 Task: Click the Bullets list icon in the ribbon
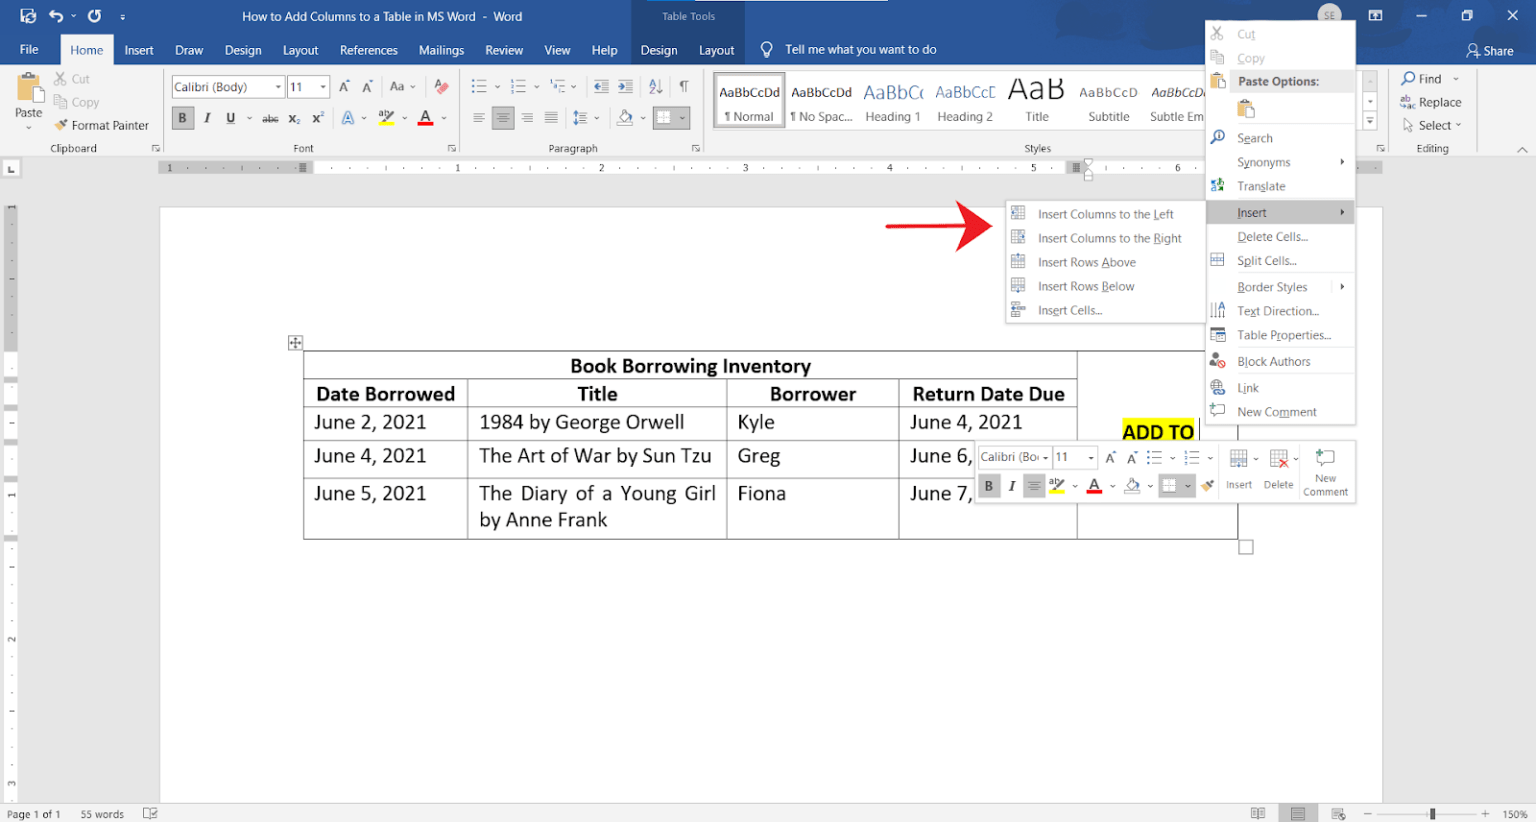pos(479,87)
